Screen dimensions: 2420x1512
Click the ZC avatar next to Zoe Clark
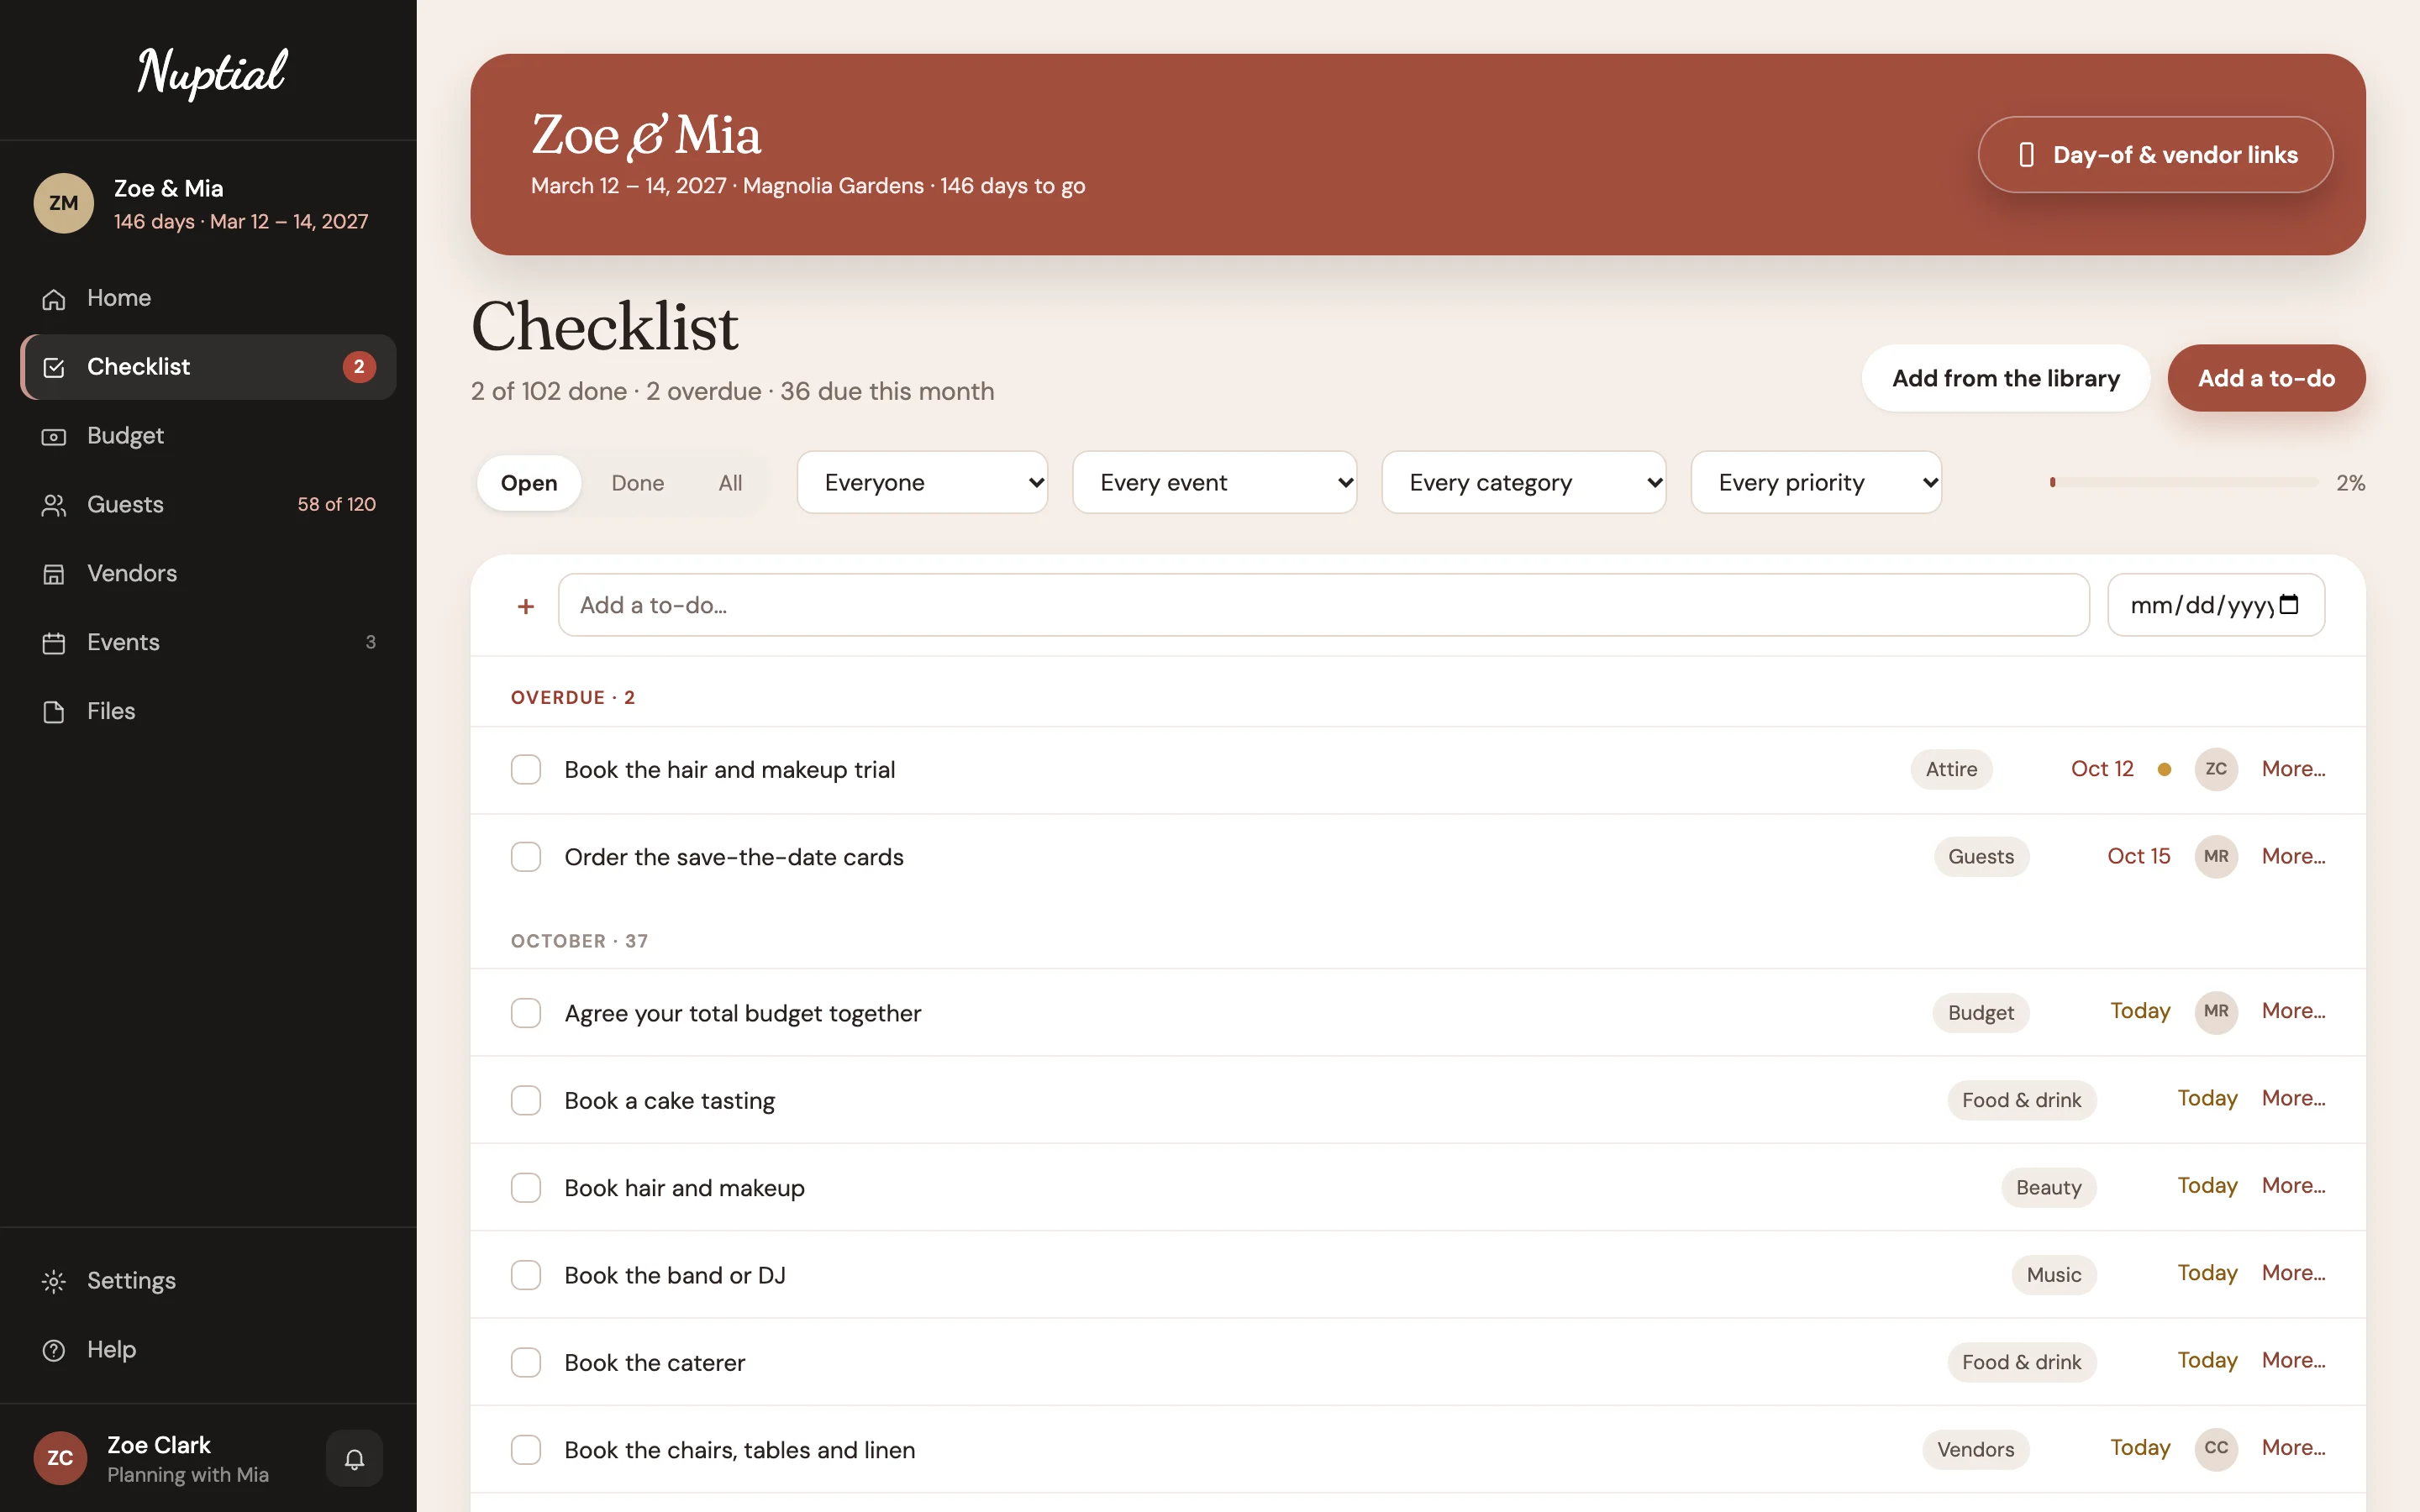[x=60, y=1458]
